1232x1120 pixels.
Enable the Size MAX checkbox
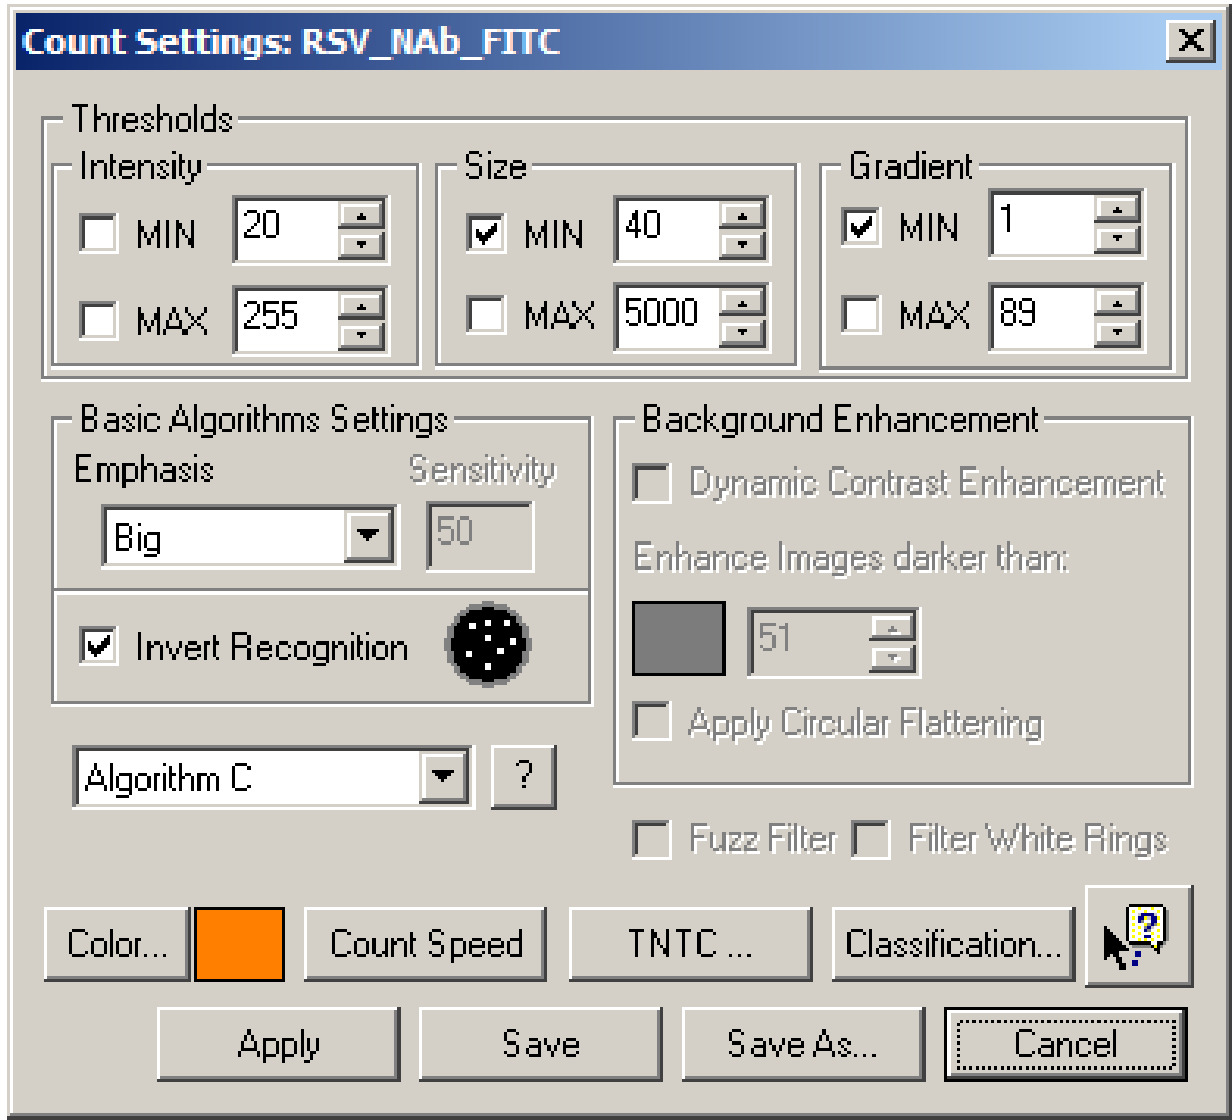pos(485,317)
